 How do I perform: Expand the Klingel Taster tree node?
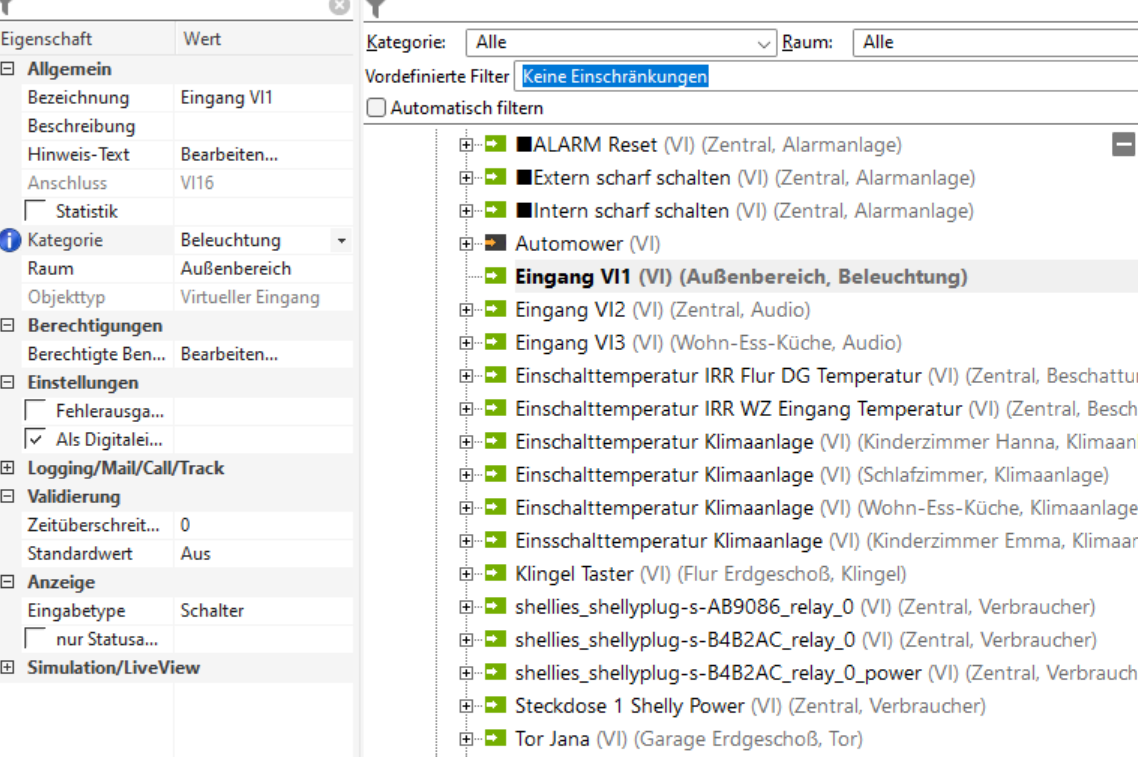[x=466, y=574]
